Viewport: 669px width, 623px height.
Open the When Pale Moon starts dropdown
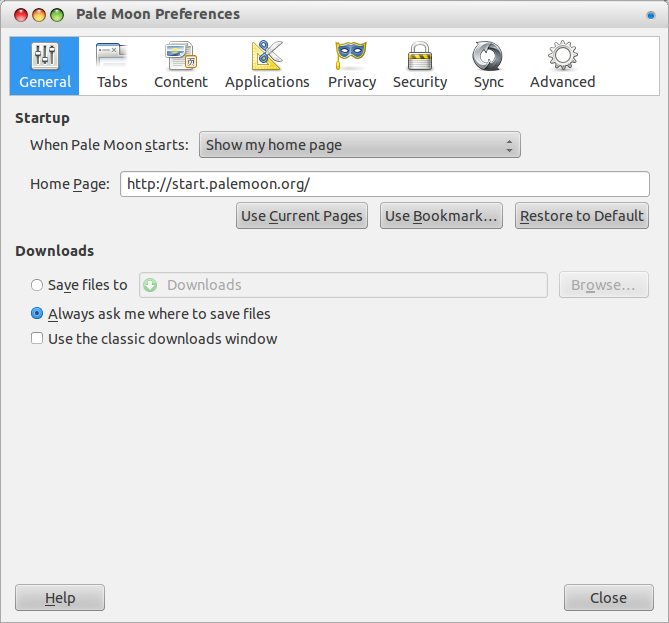pos(360,145)
